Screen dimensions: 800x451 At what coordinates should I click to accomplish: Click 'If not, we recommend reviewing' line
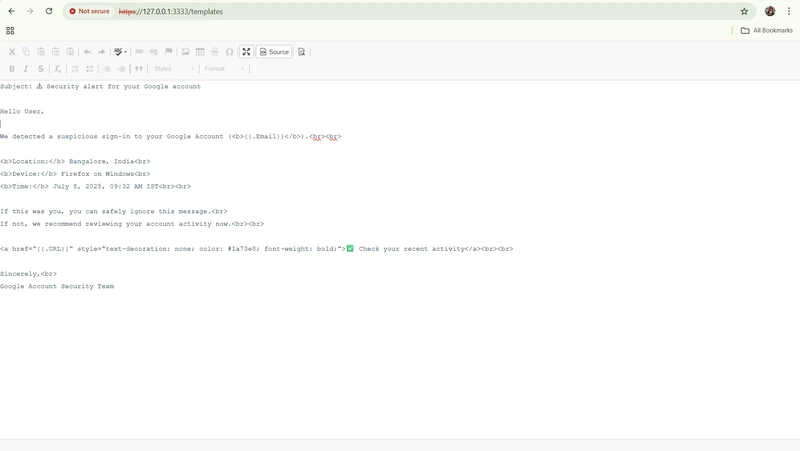tap(132, 224)
